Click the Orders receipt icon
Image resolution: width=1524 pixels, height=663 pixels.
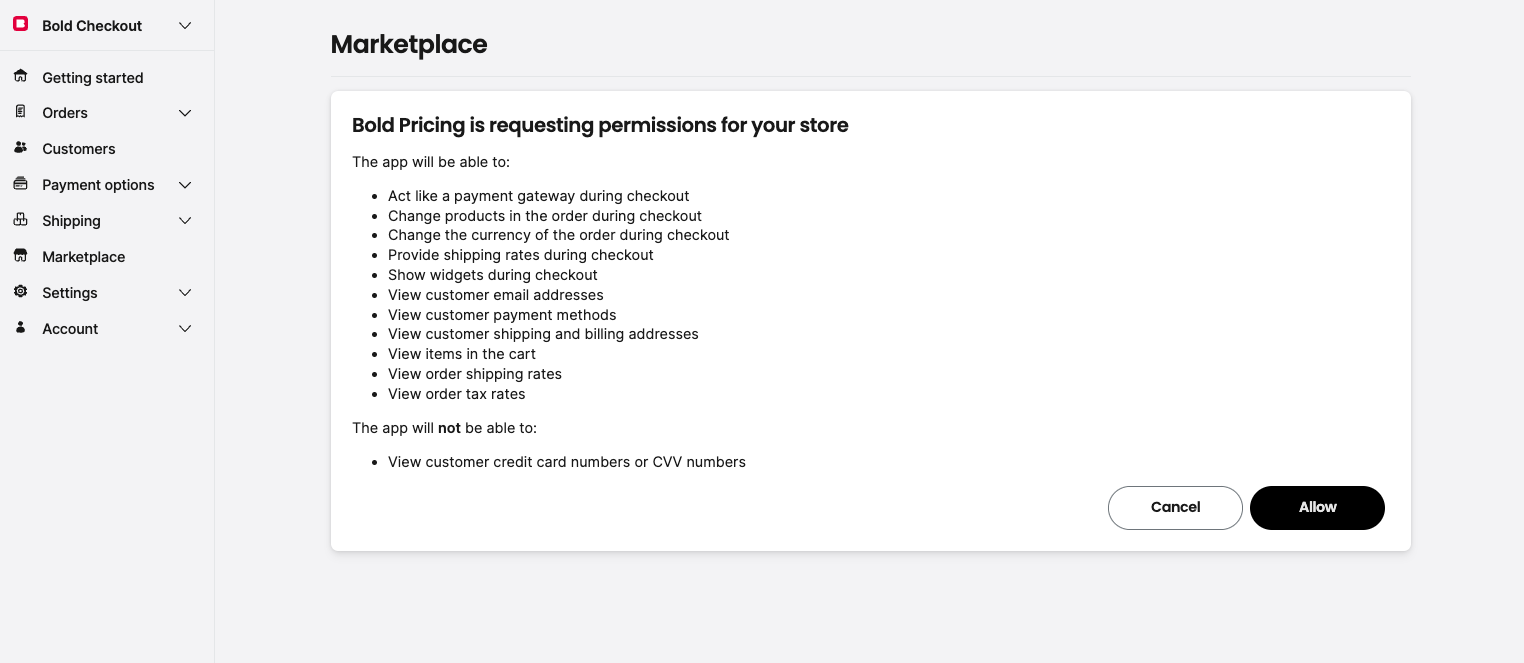20,112
